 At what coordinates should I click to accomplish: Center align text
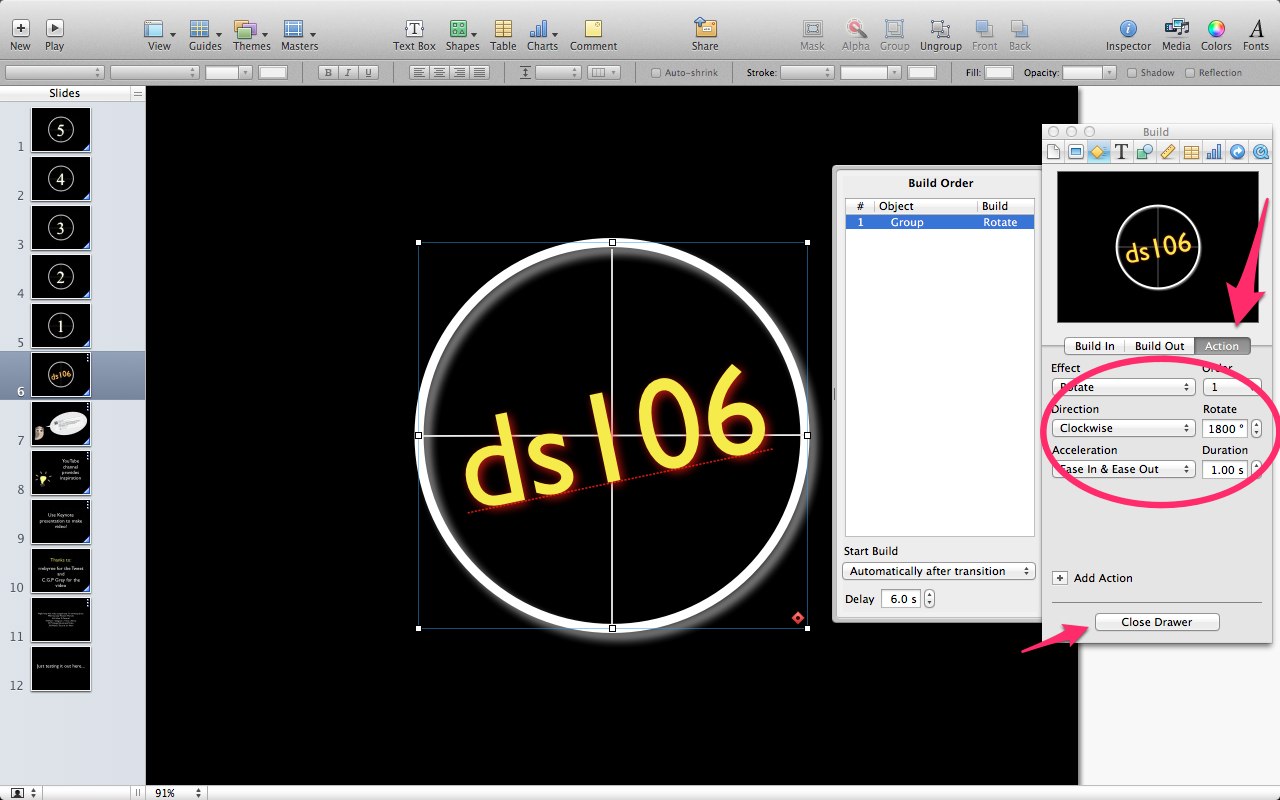439,72
